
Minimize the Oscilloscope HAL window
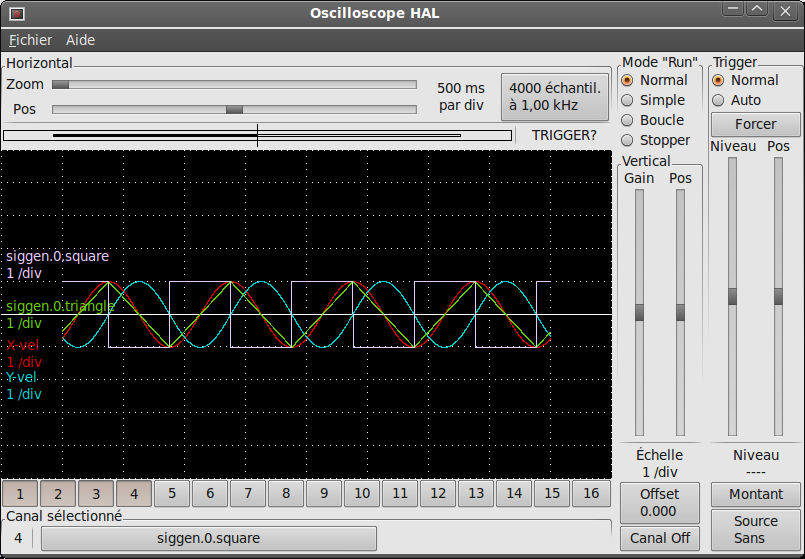point(733,9)
